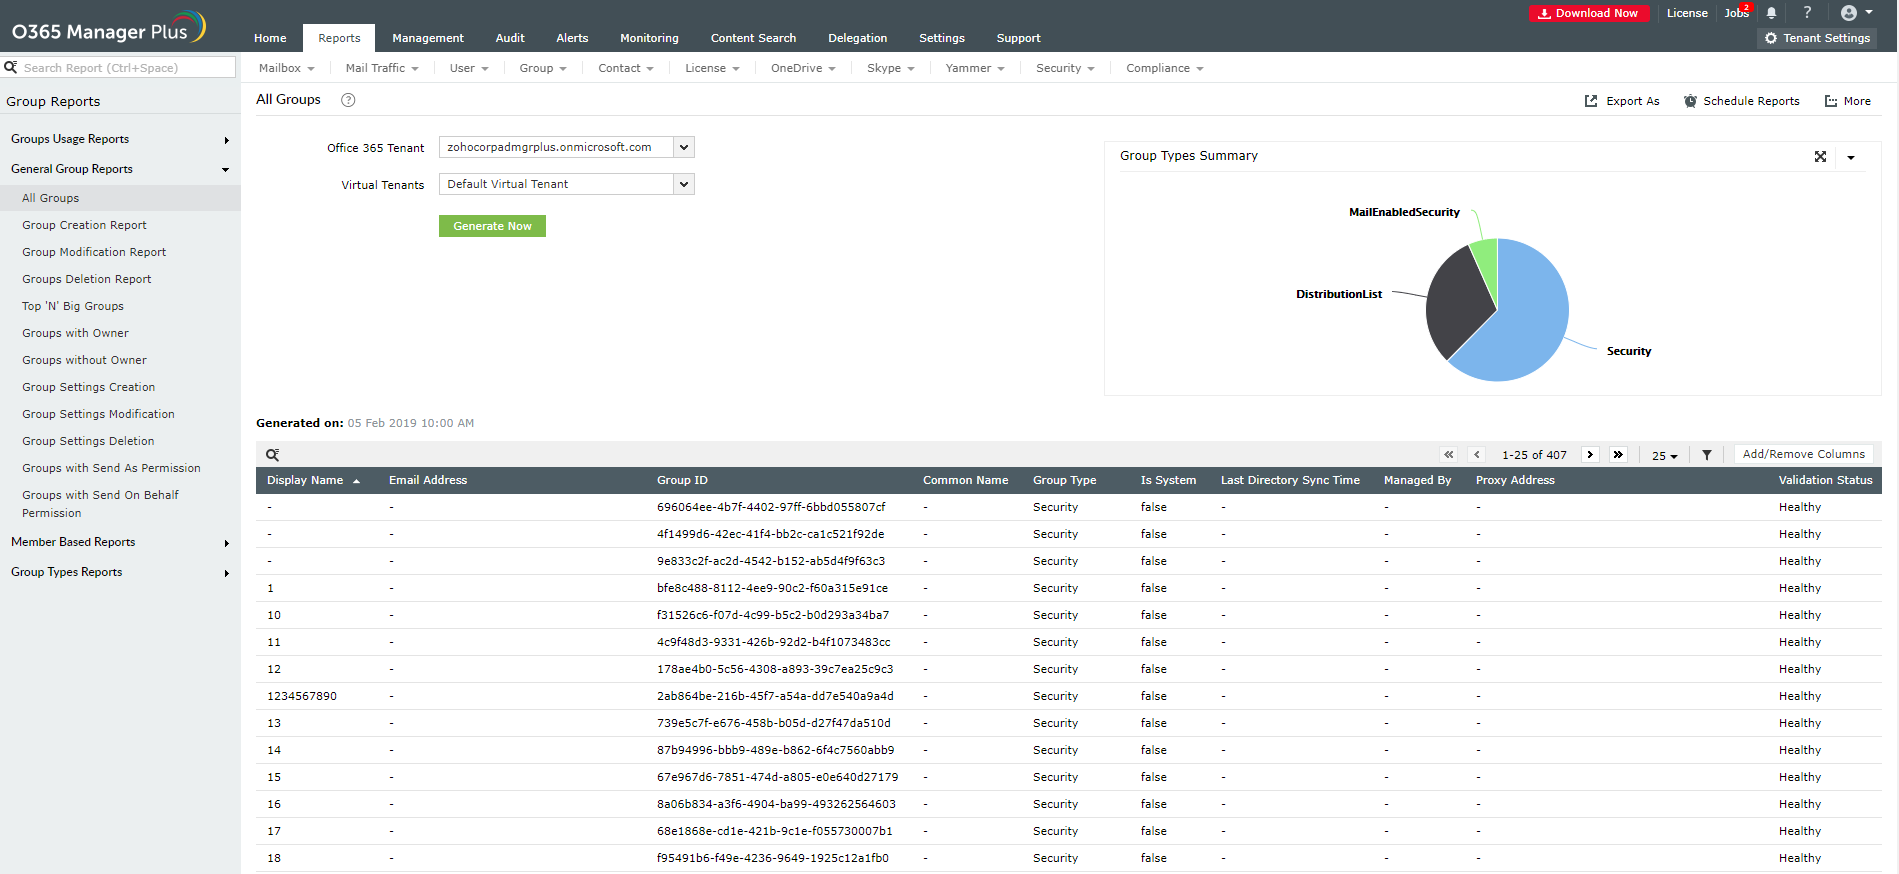Click the Export As icon
Image resolution: width=1899 pixels, height=874 pixels.
click(x=1591, y=101)
